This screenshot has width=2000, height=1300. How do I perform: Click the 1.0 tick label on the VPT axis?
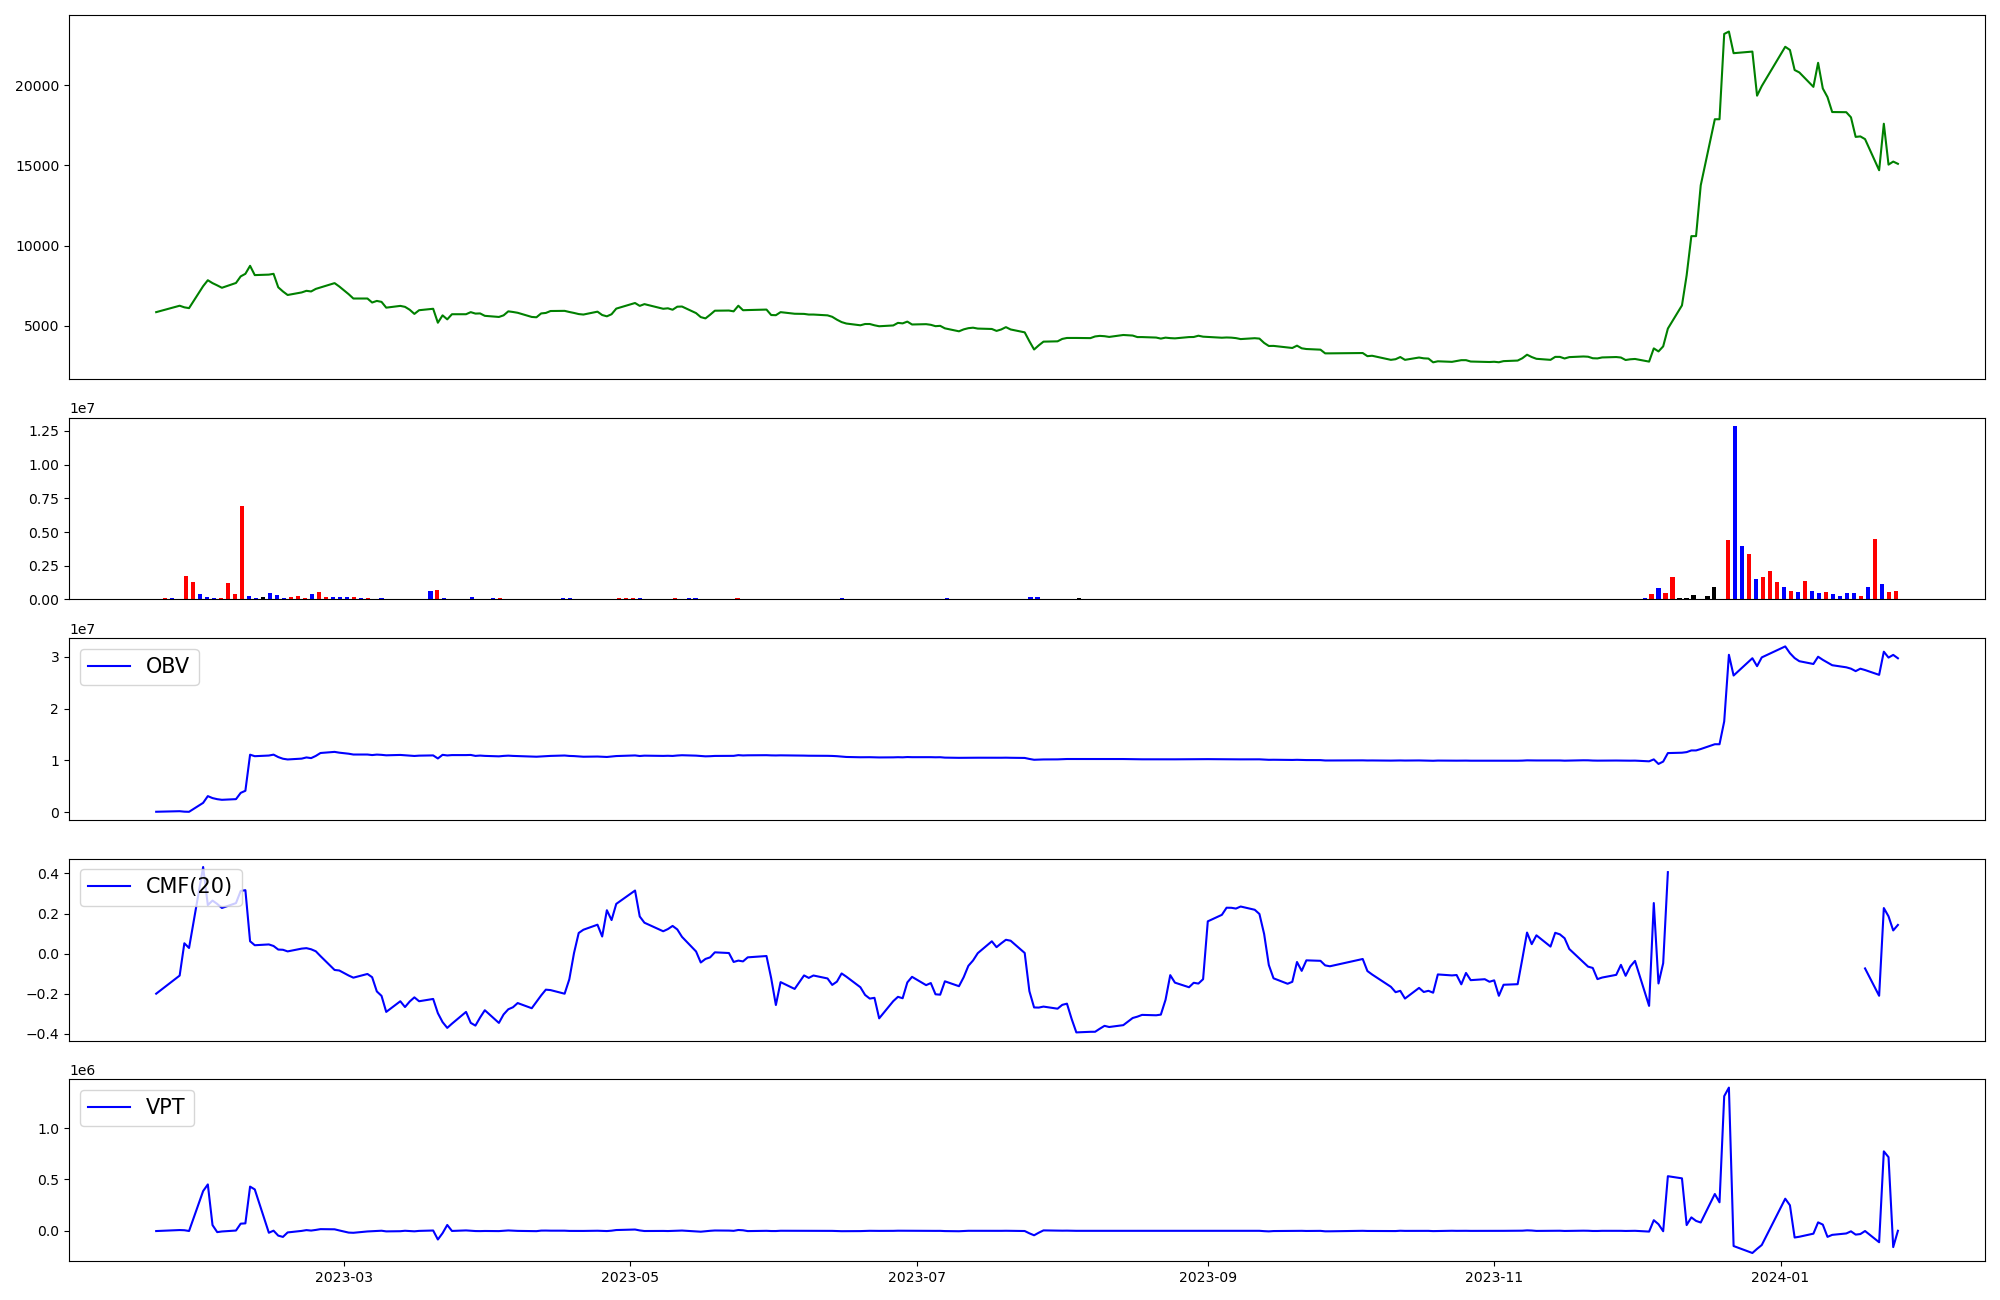click(48, 1129)
